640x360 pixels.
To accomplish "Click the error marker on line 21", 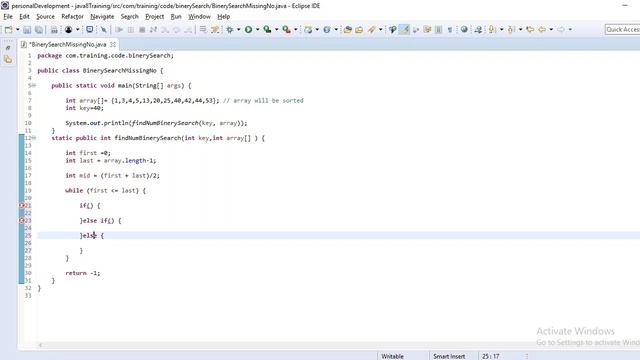I will (22, 206).
